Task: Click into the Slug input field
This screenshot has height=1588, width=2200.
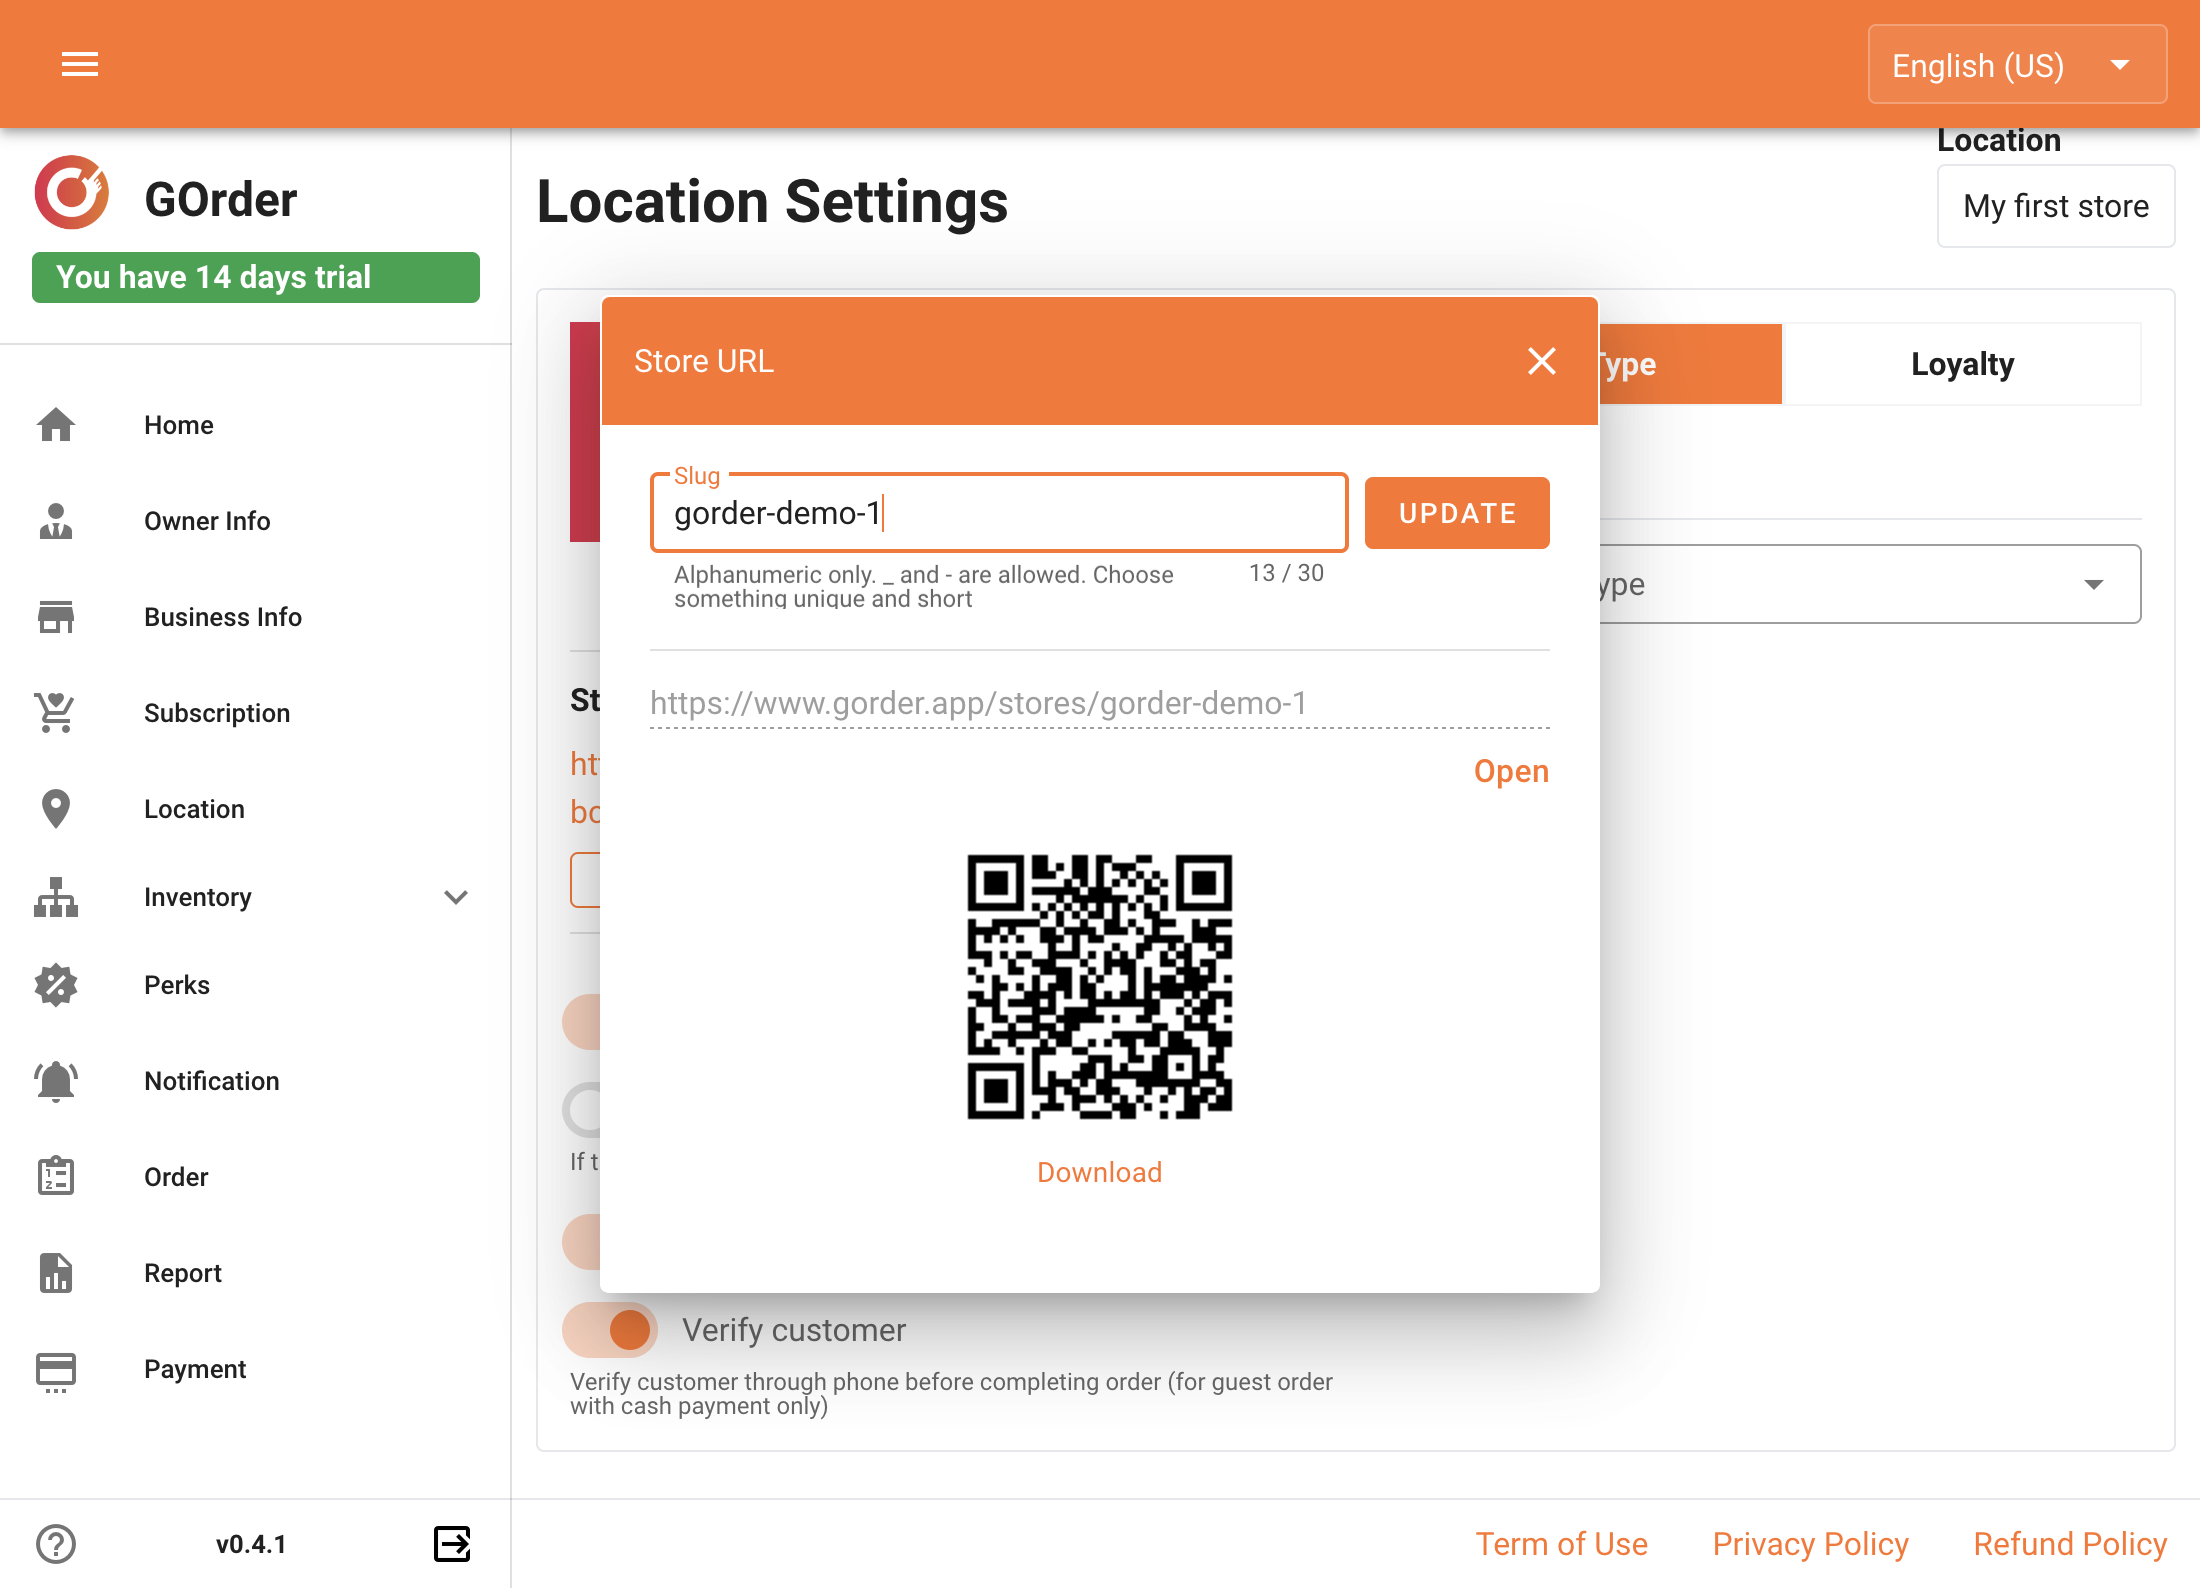Action: [x=999, y=513]
